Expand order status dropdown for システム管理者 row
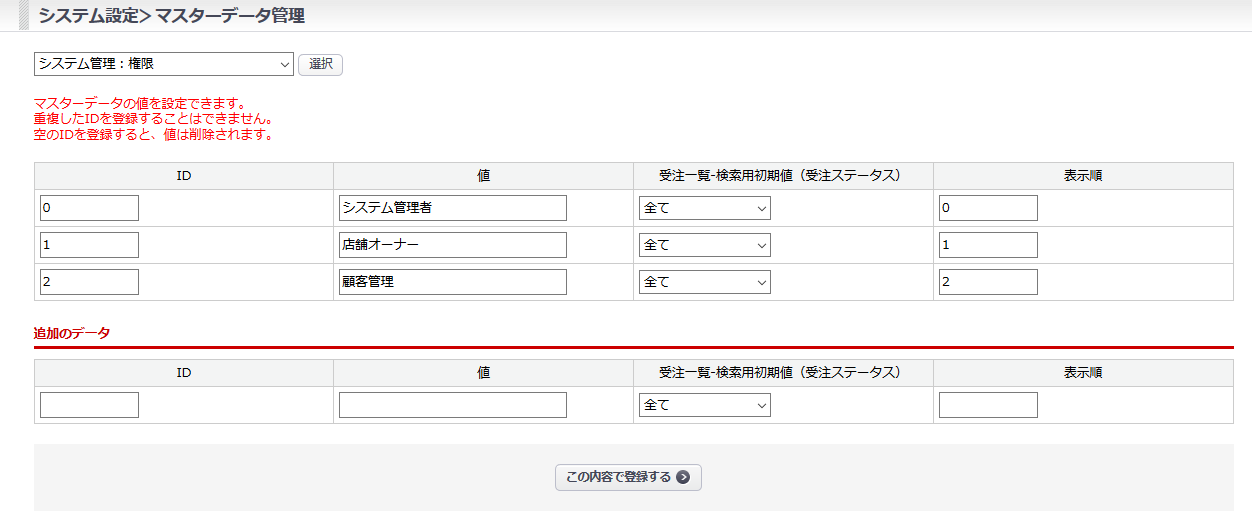 click(704, 208)
